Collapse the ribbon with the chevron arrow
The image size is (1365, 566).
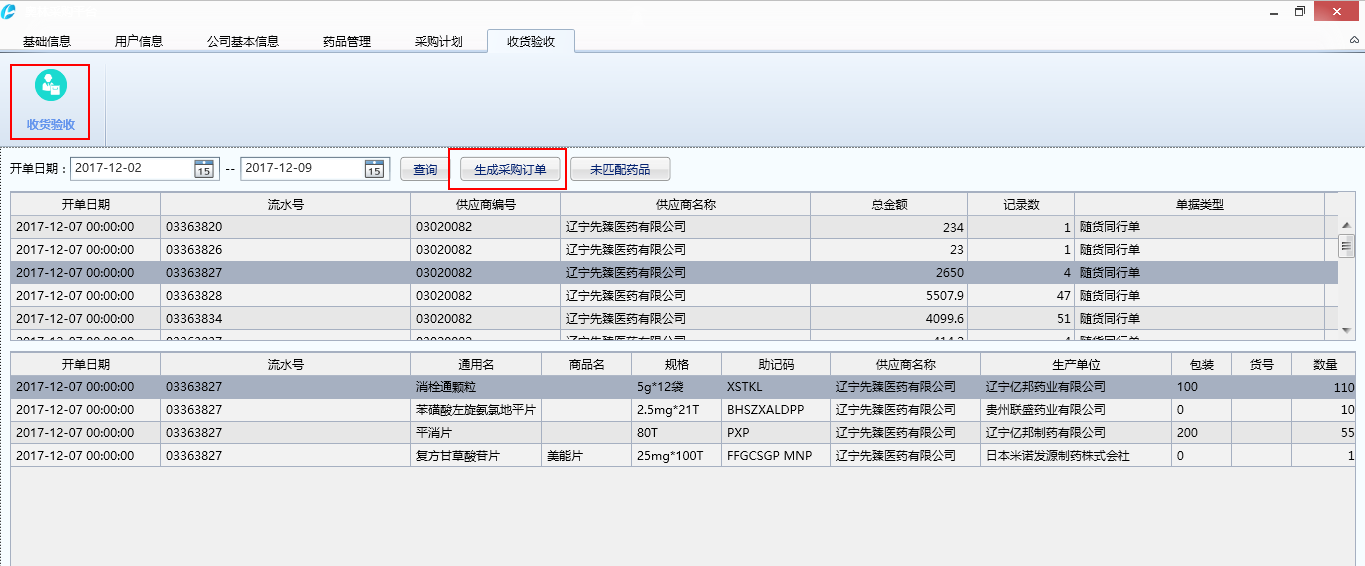pyautogui.click(x=1354, y=42)
